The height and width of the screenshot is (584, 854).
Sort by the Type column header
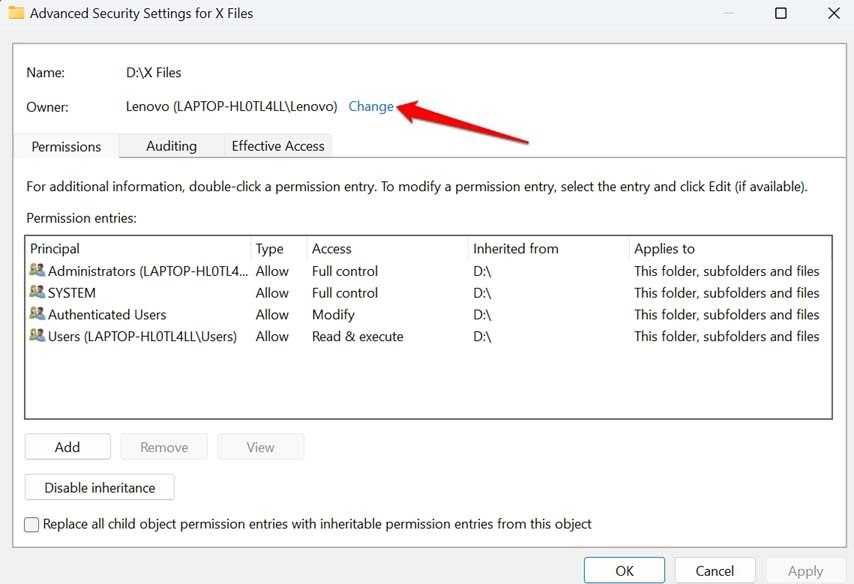pyautogui.click(x=278, y=248)
